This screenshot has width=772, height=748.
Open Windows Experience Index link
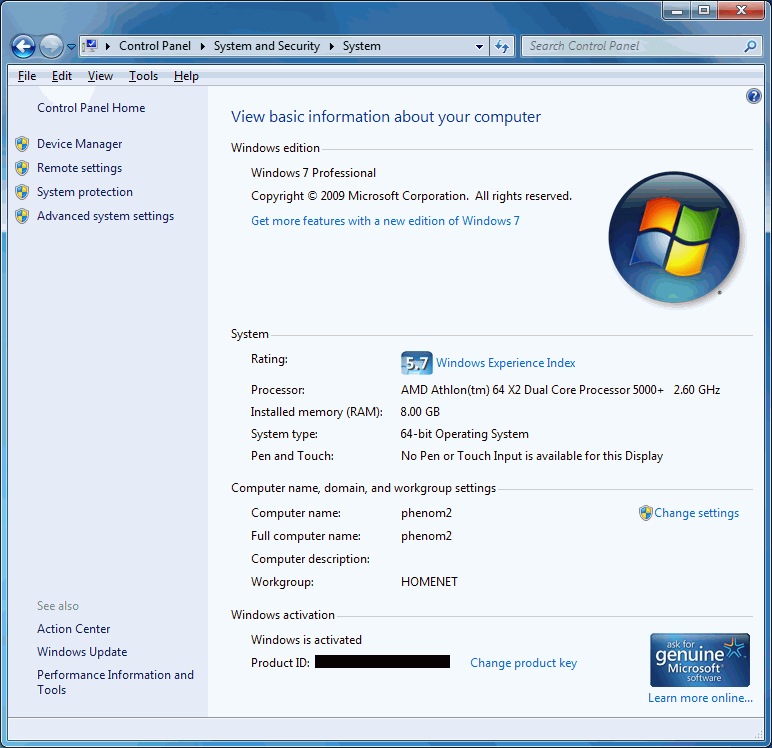[506, 363]
